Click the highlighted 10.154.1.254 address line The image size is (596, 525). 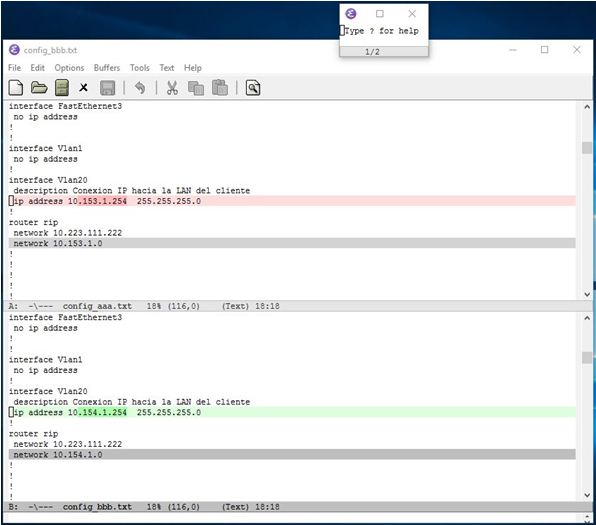(x=292, y=412)
